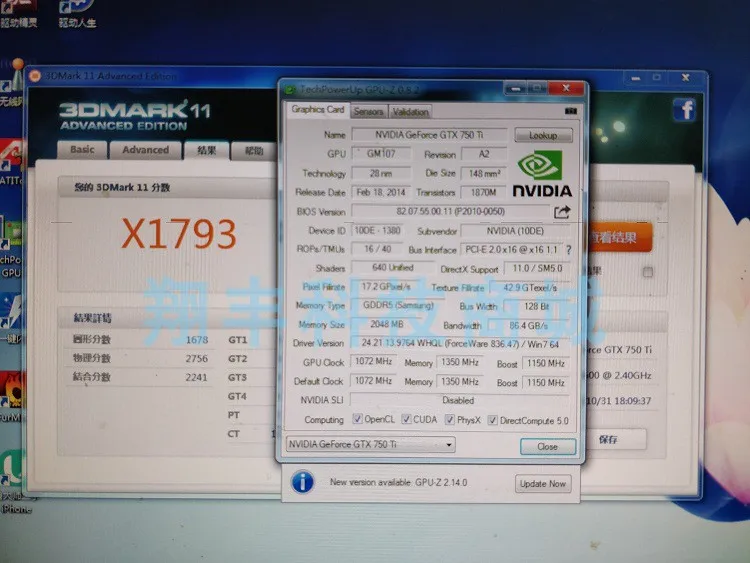750x563 pixels.
Task: Open the 驱动人生 desktop shortcut
Action: point(77,13)
